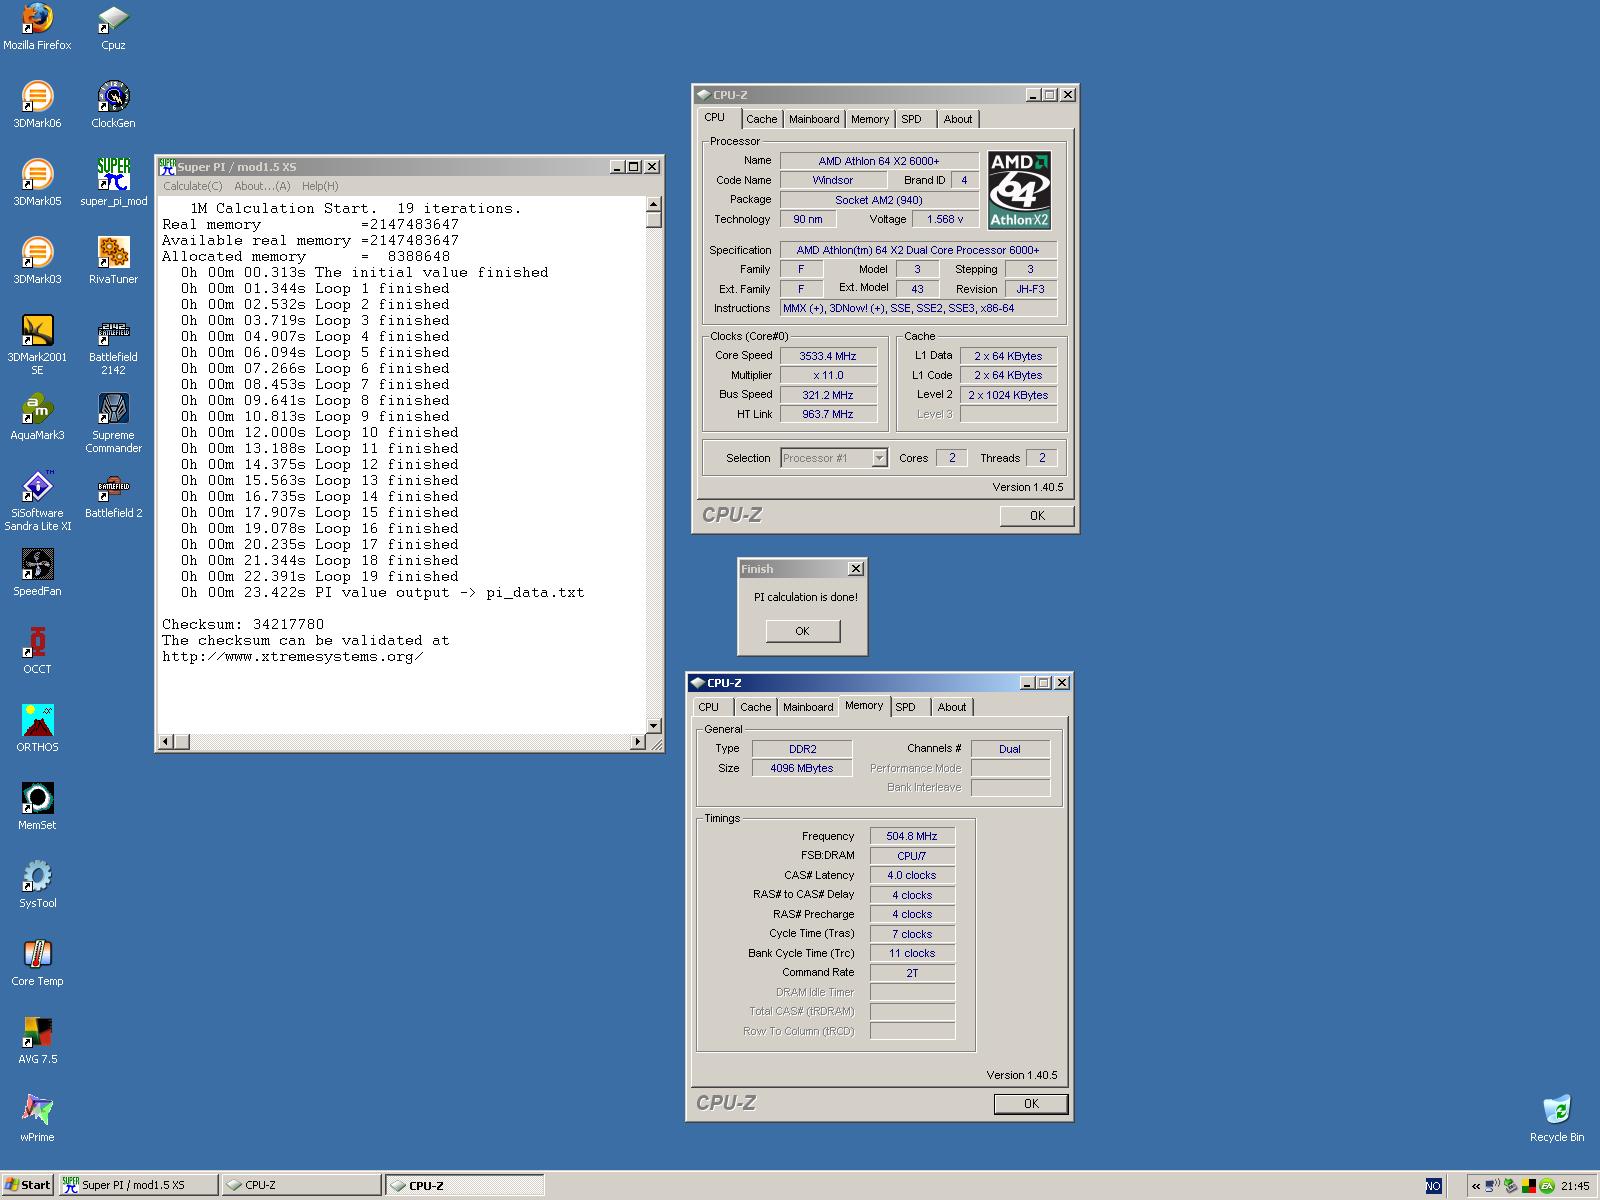Click the Memory Size 4096 MBytes value
The image size is (1600, 1200).
pos(801,768)
